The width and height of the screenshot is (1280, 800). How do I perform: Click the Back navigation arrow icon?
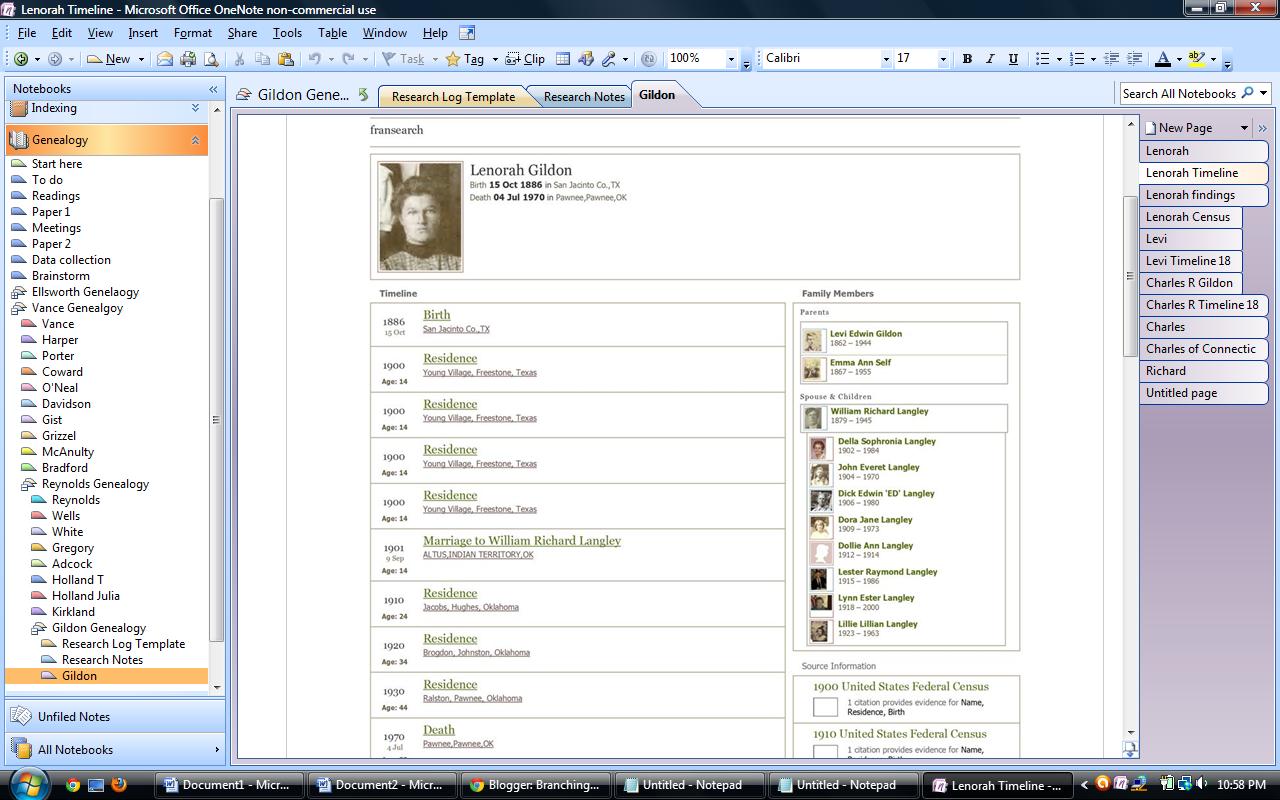click(20, 59)
